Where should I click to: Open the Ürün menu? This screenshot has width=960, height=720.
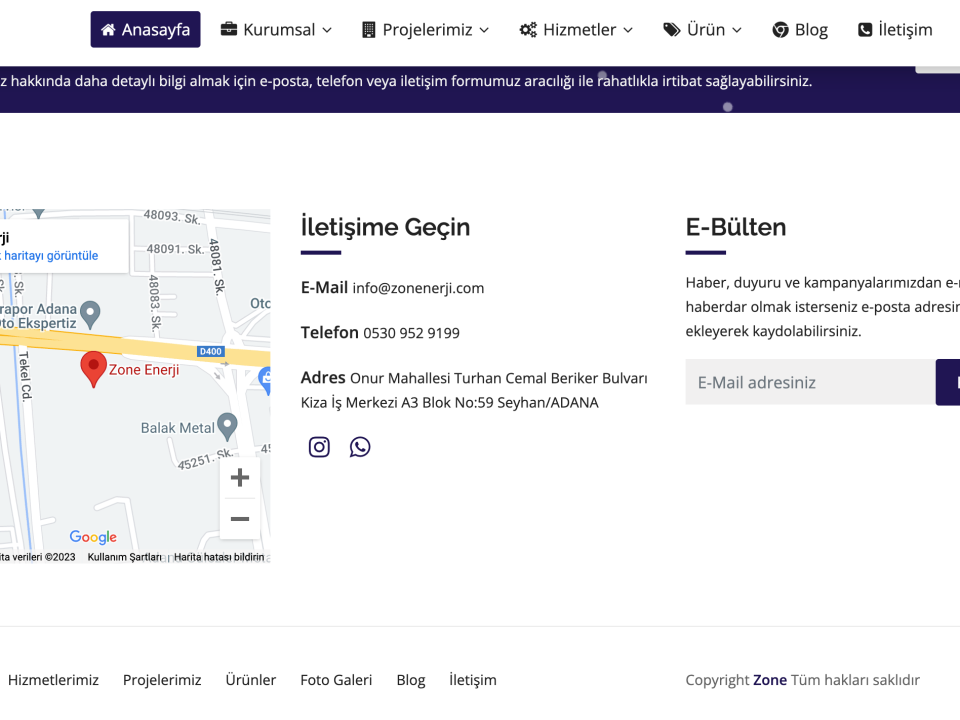pos(702,29)
